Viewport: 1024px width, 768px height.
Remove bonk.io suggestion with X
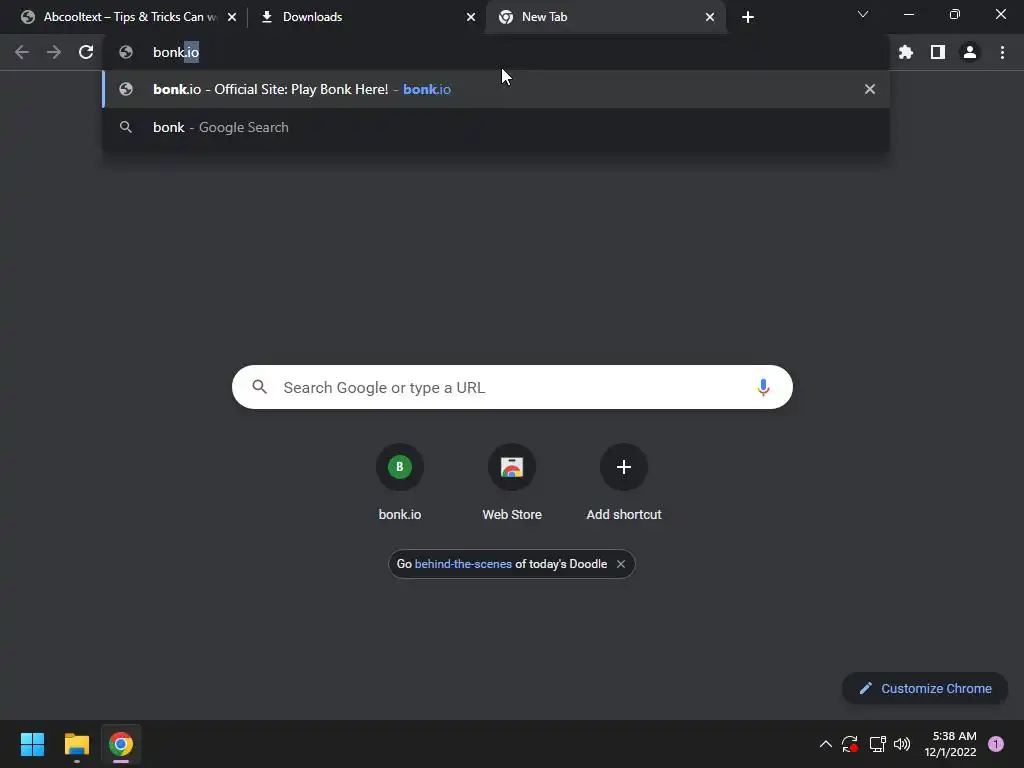click(870, 89)
